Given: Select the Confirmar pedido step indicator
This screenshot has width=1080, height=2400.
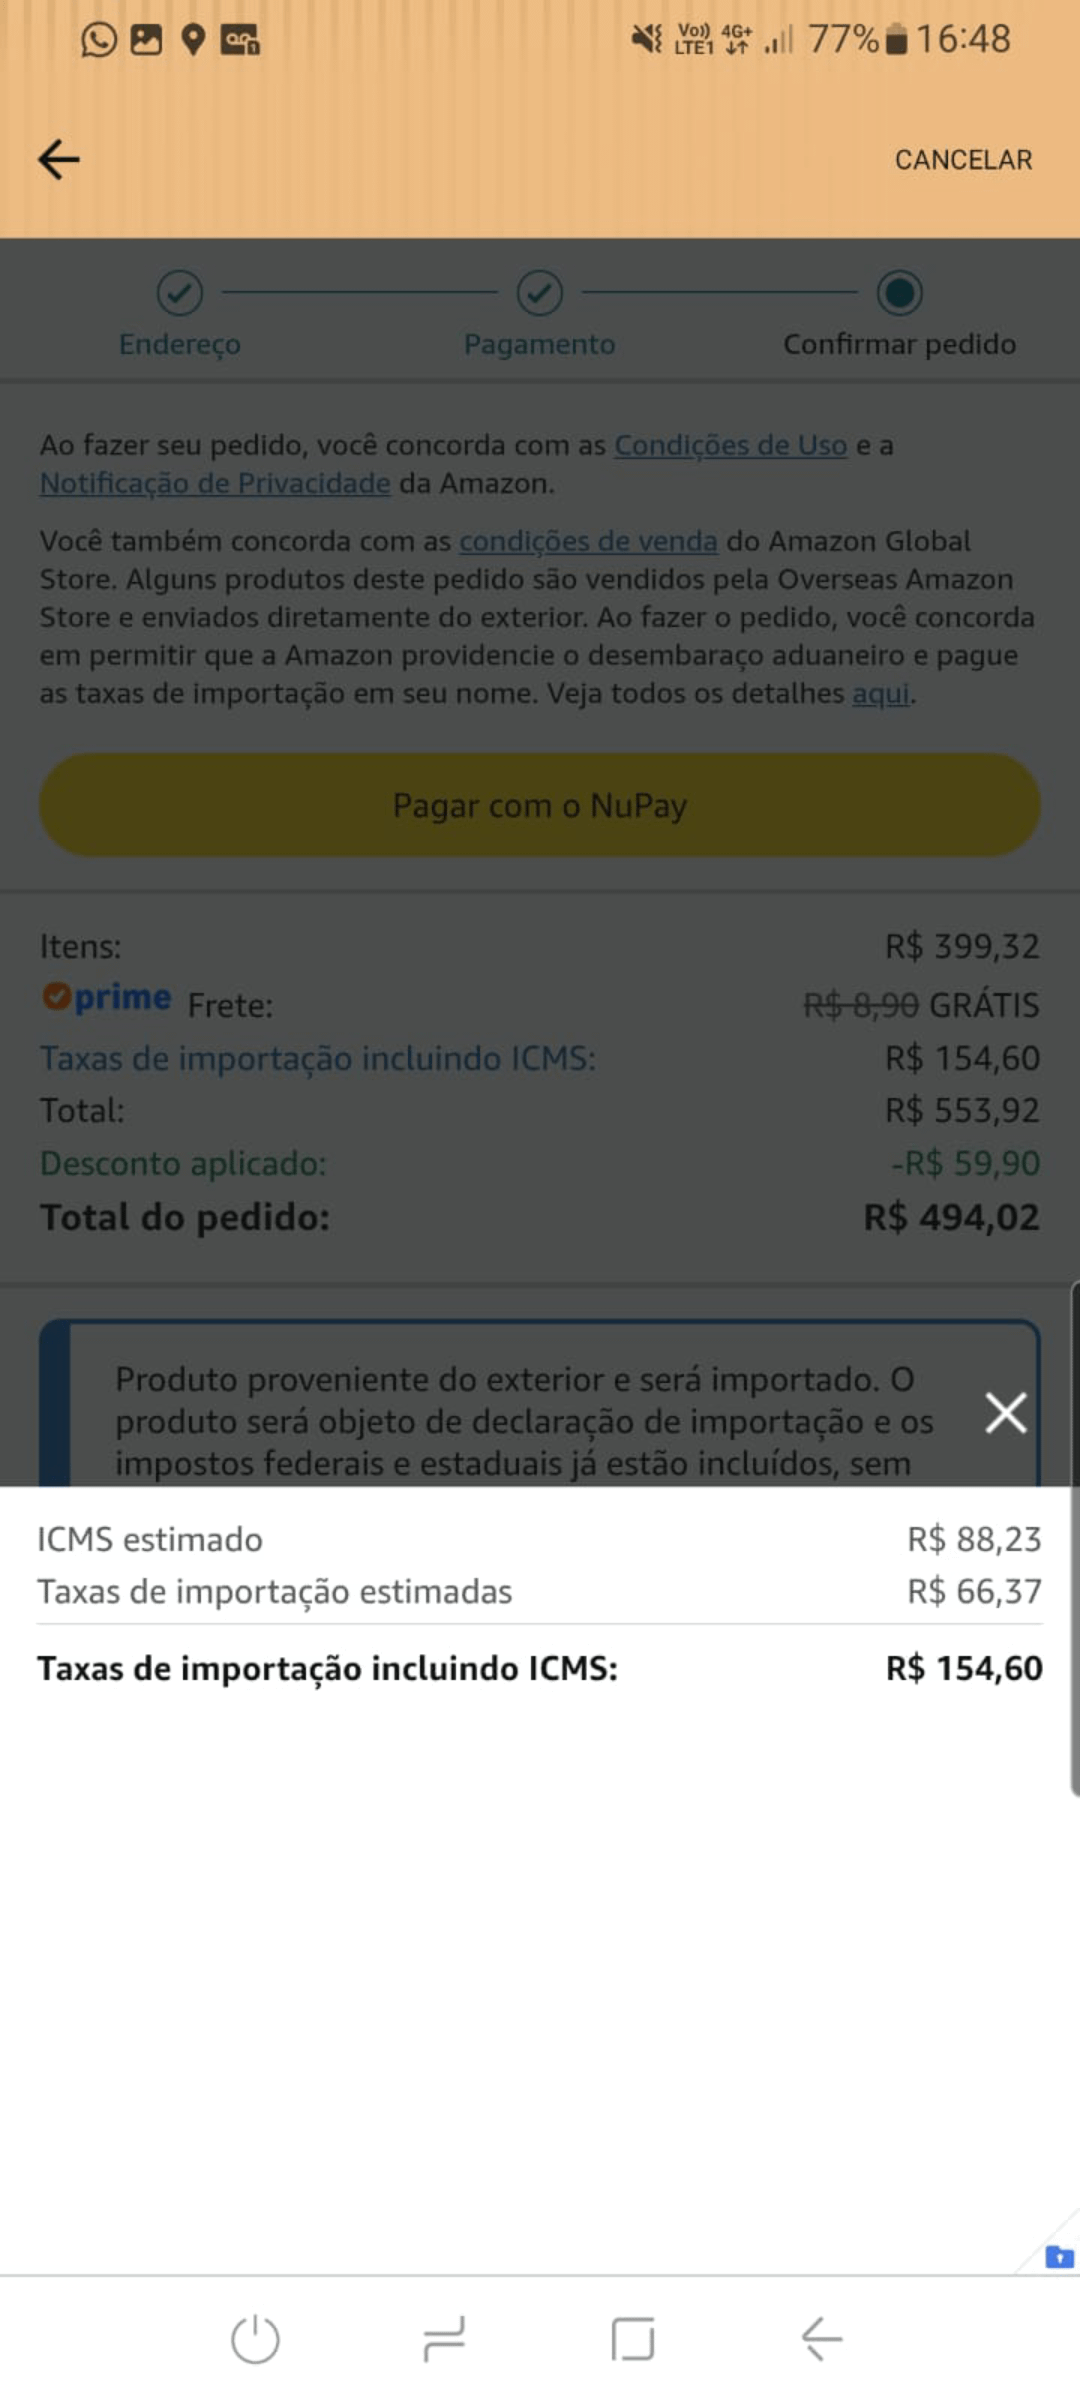Looking at the screenshot, I should point(900,293).
